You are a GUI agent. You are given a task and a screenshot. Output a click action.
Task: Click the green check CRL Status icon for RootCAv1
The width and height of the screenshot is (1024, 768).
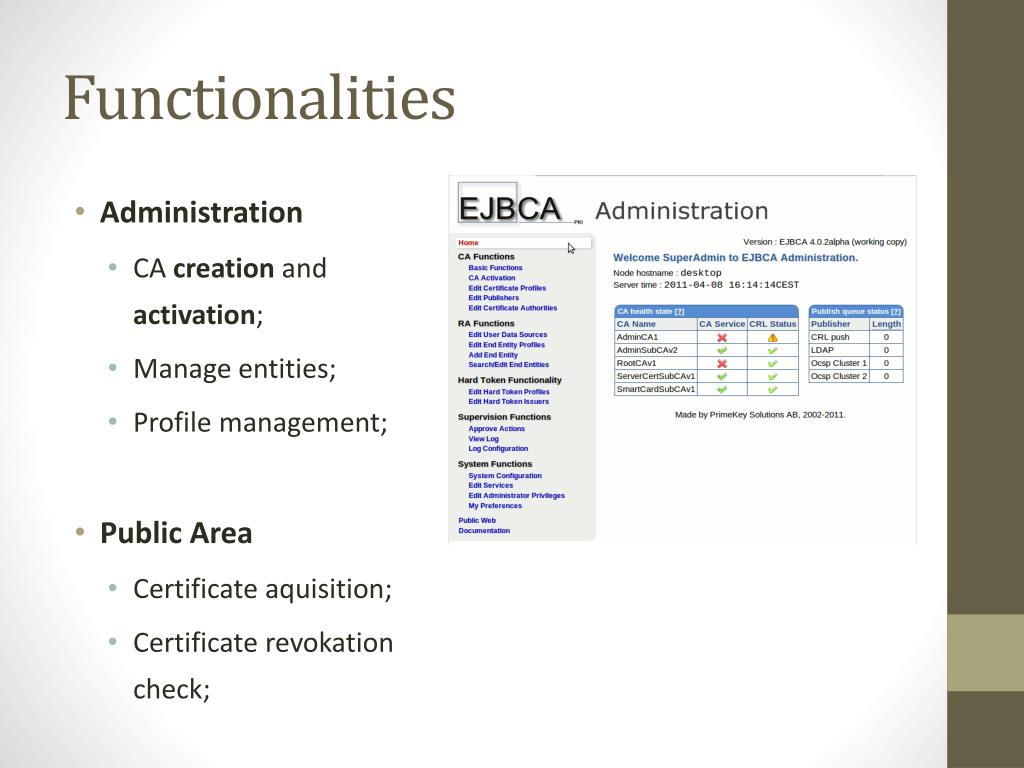coord(773,364)
